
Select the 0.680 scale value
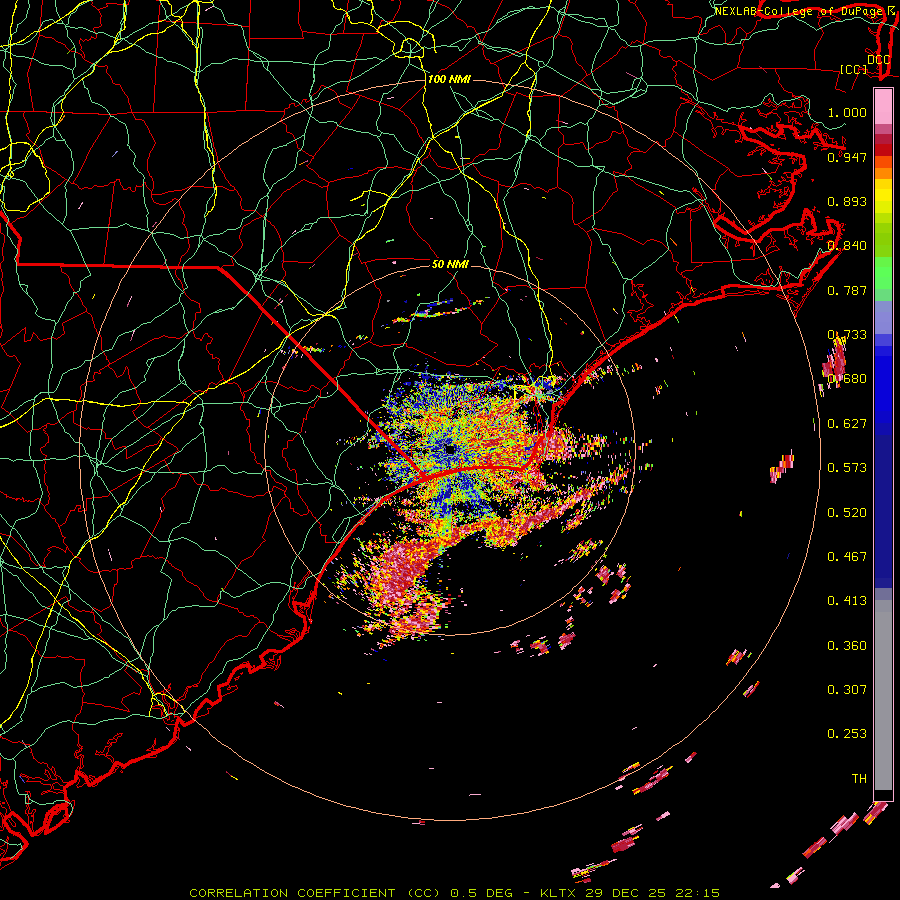847,379
